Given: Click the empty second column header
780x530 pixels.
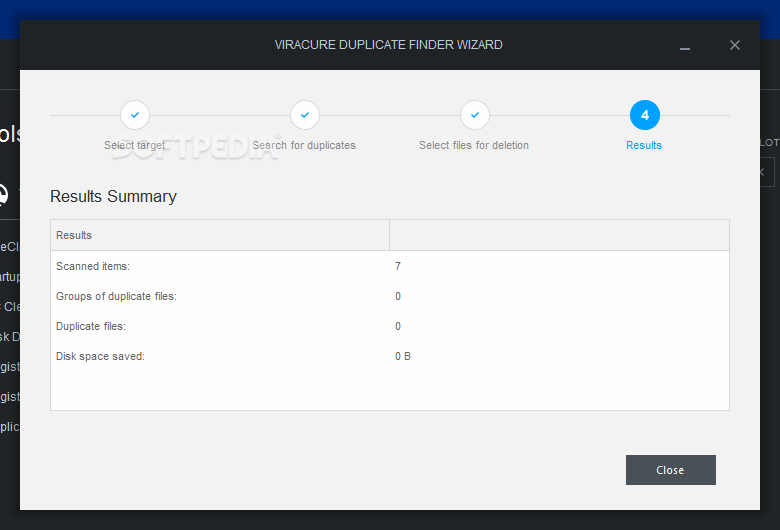Looking at the screenshot, I should click(x=560, y=235).
